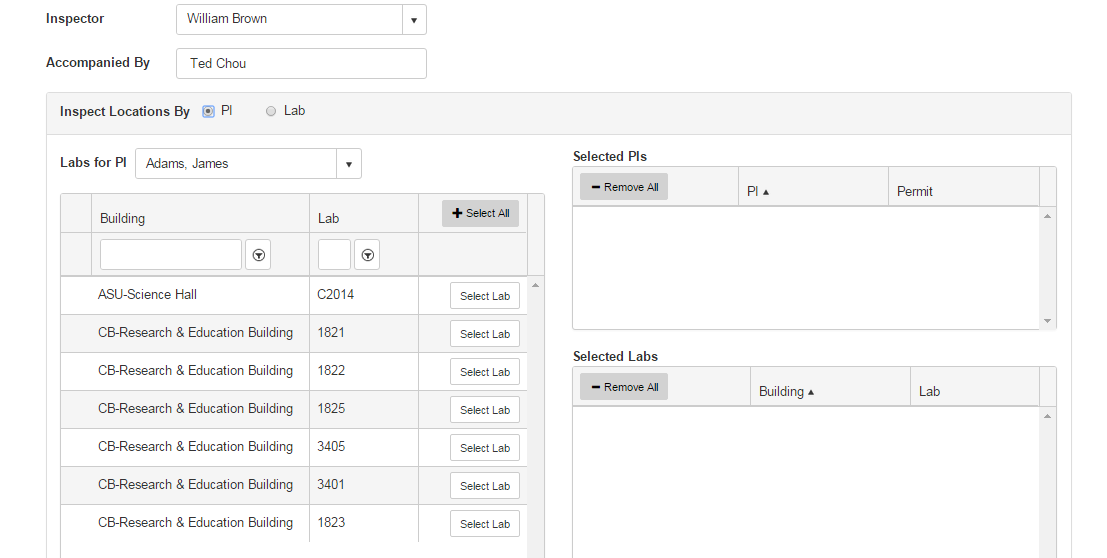
Task: Click scroll-up arrow in labs table
Action: [x=535, y=285]
